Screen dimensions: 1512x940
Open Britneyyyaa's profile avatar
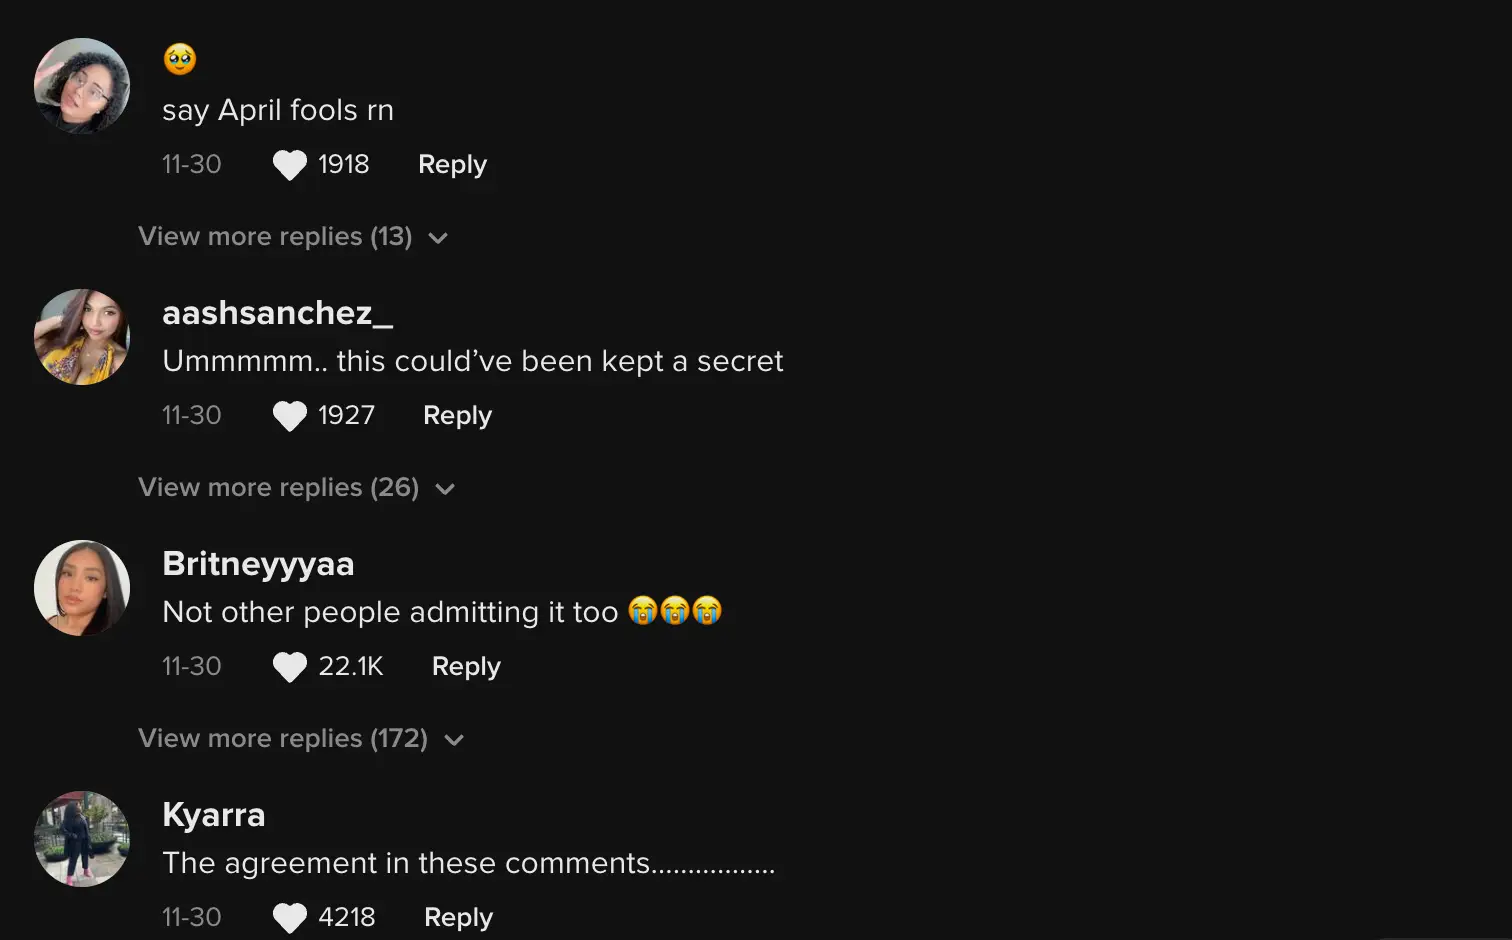pyautogui.click(x=82, y=588)
